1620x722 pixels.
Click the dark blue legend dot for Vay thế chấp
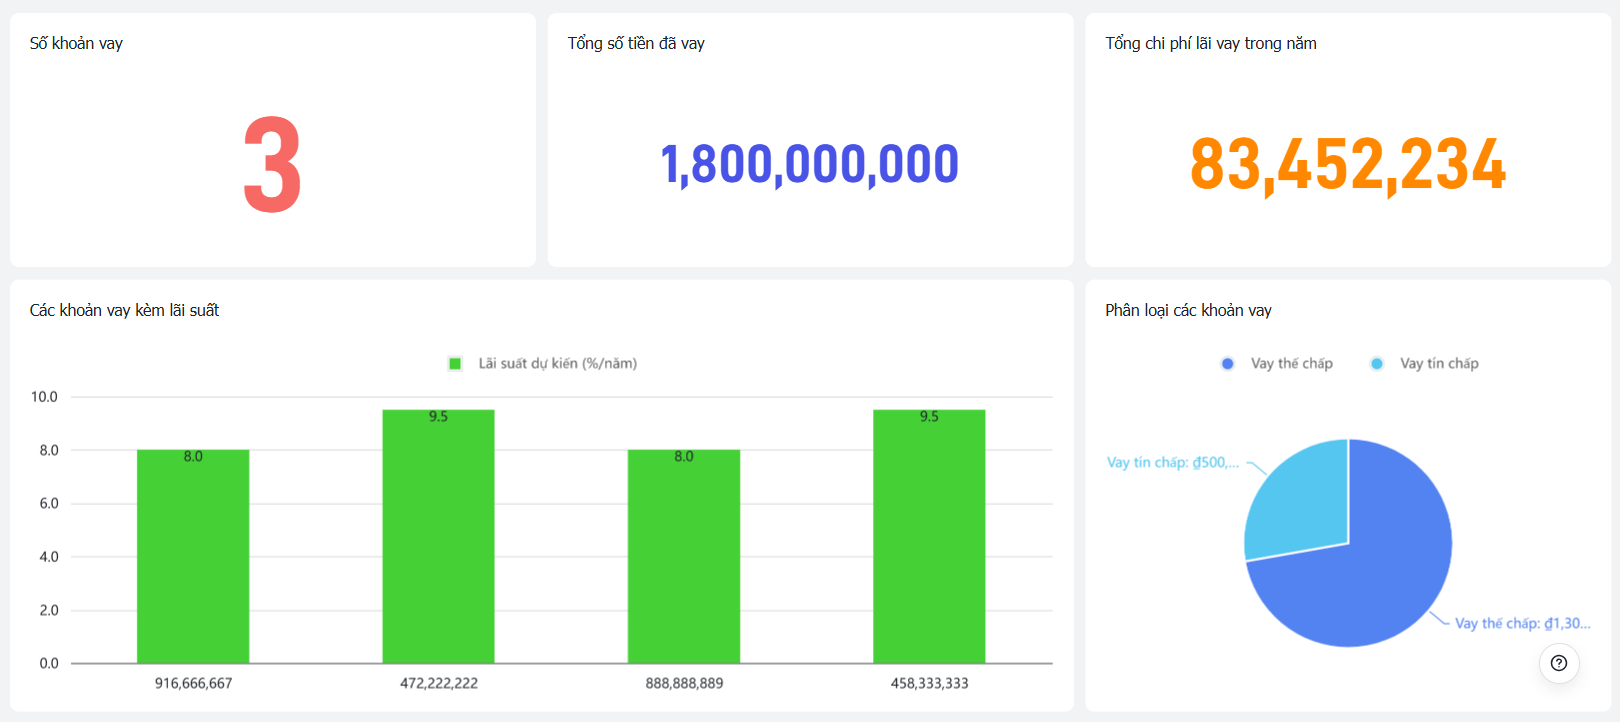click(x=1228, y=364)
